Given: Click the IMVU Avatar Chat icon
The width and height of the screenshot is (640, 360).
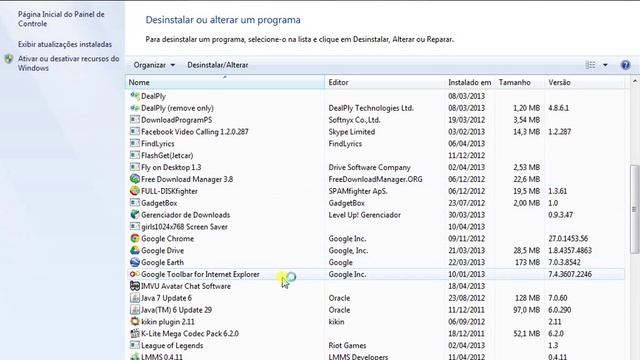Looking at the screenshot, I should coord(135,286).
